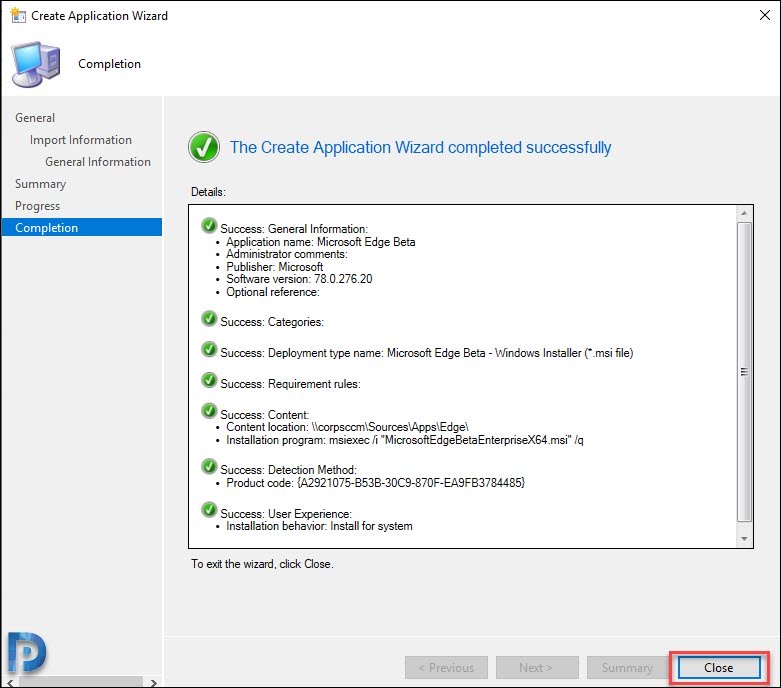Click the 'Details:' label
This screenshot has height=688, width=781.
point(208,192)
